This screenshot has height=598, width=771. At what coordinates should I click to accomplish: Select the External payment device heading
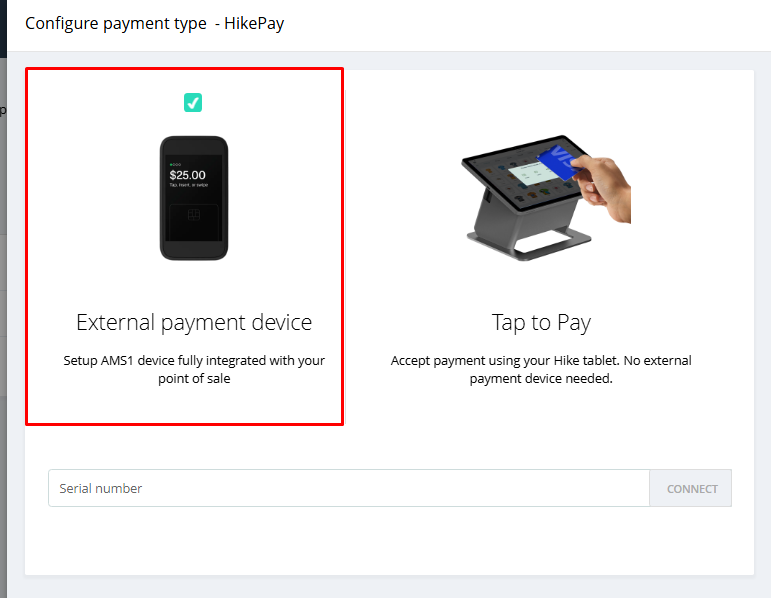194,323
